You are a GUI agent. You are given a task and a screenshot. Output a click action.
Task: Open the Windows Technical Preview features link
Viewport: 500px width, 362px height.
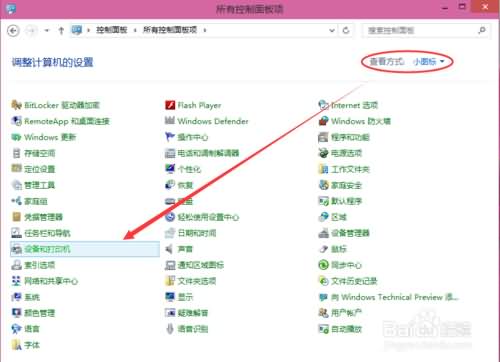click(x=395, y=297)
